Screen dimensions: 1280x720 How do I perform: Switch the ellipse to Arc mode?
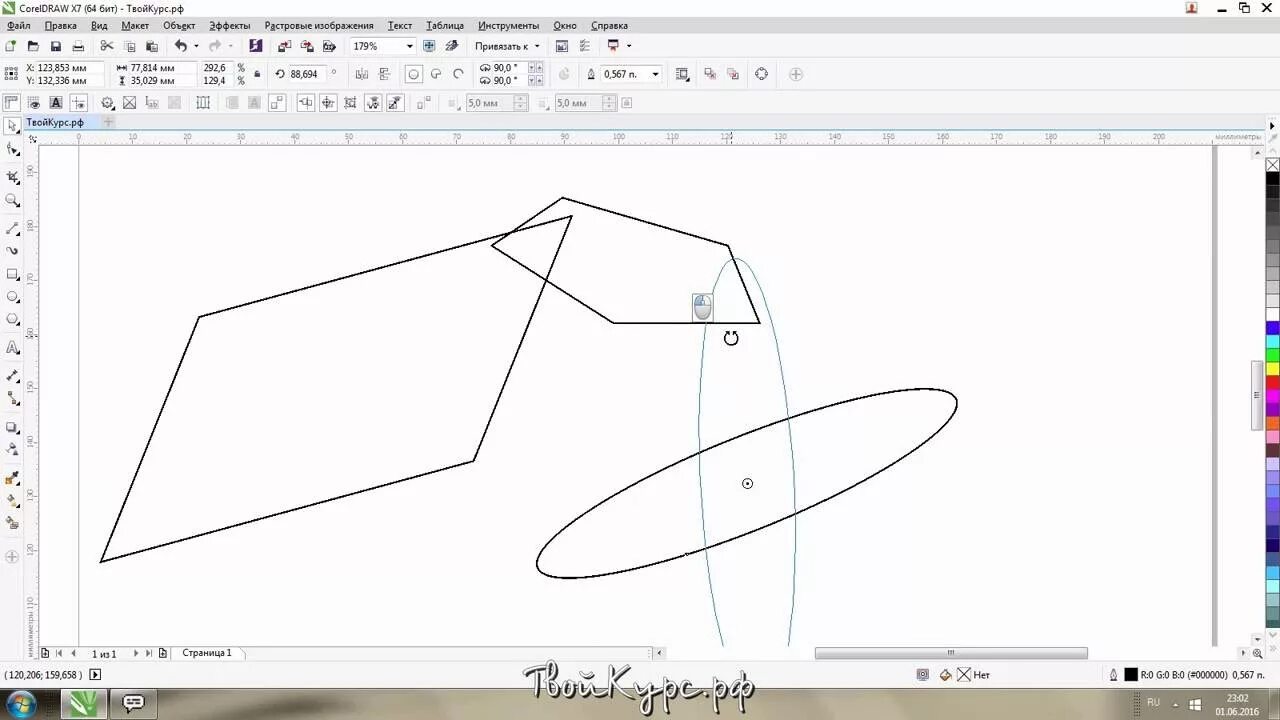[x=457, y=73]
